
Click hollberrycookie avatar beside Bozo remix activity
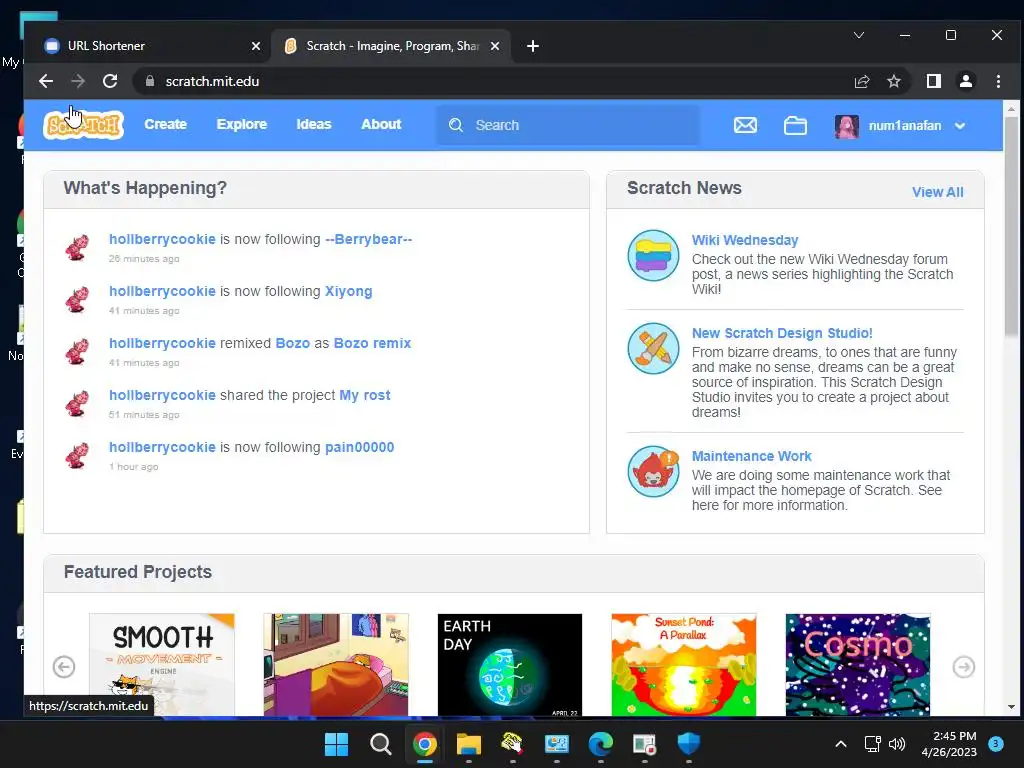point(77,351)
